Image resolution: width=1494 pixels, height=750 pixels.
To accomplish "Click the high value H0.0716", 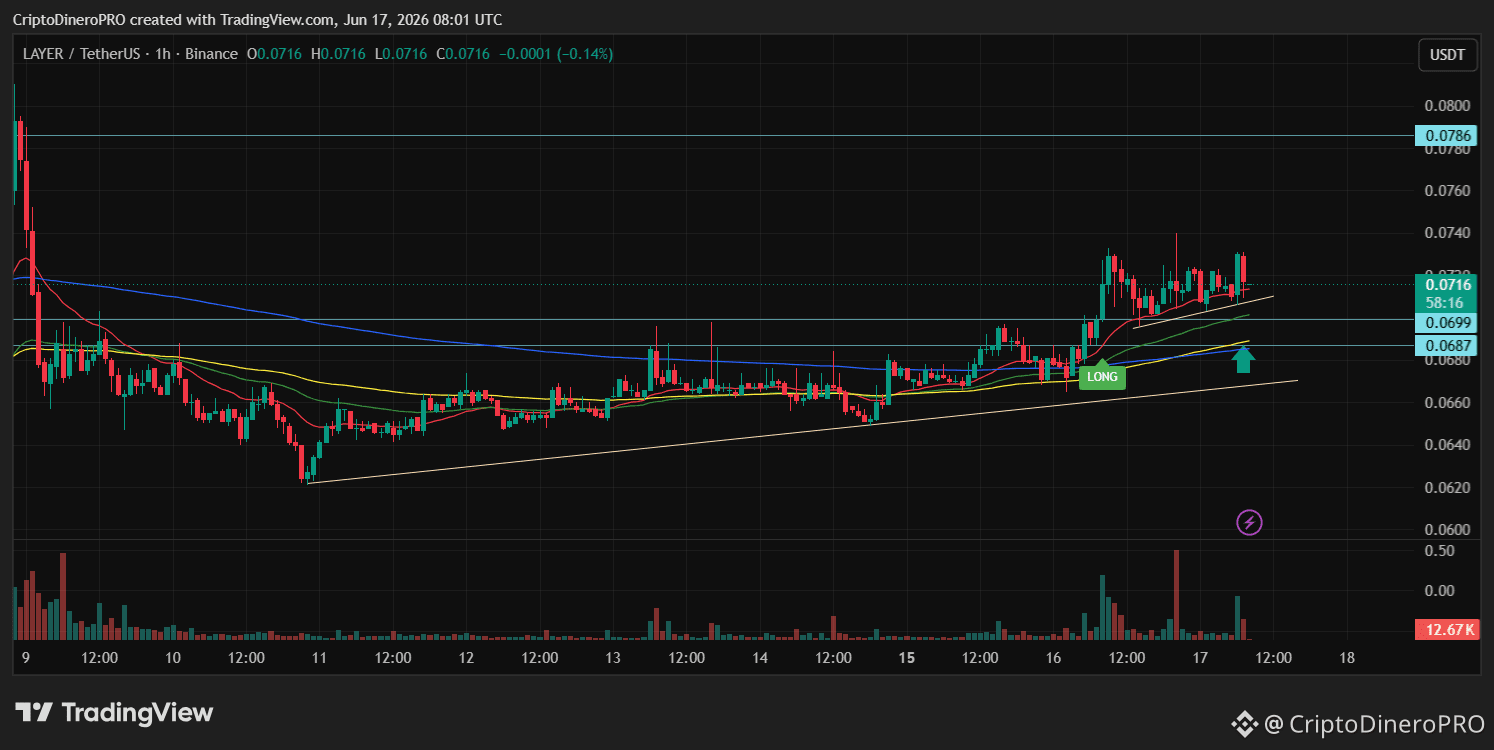I will [339, 54].
